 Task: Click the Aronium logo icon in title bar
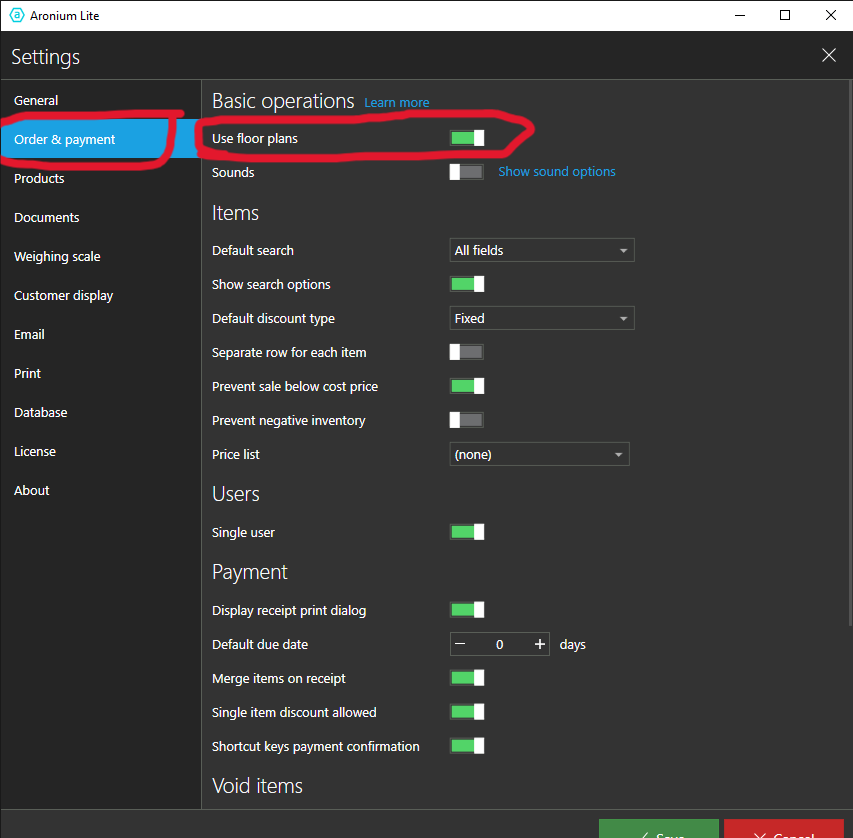click(17, 15)
